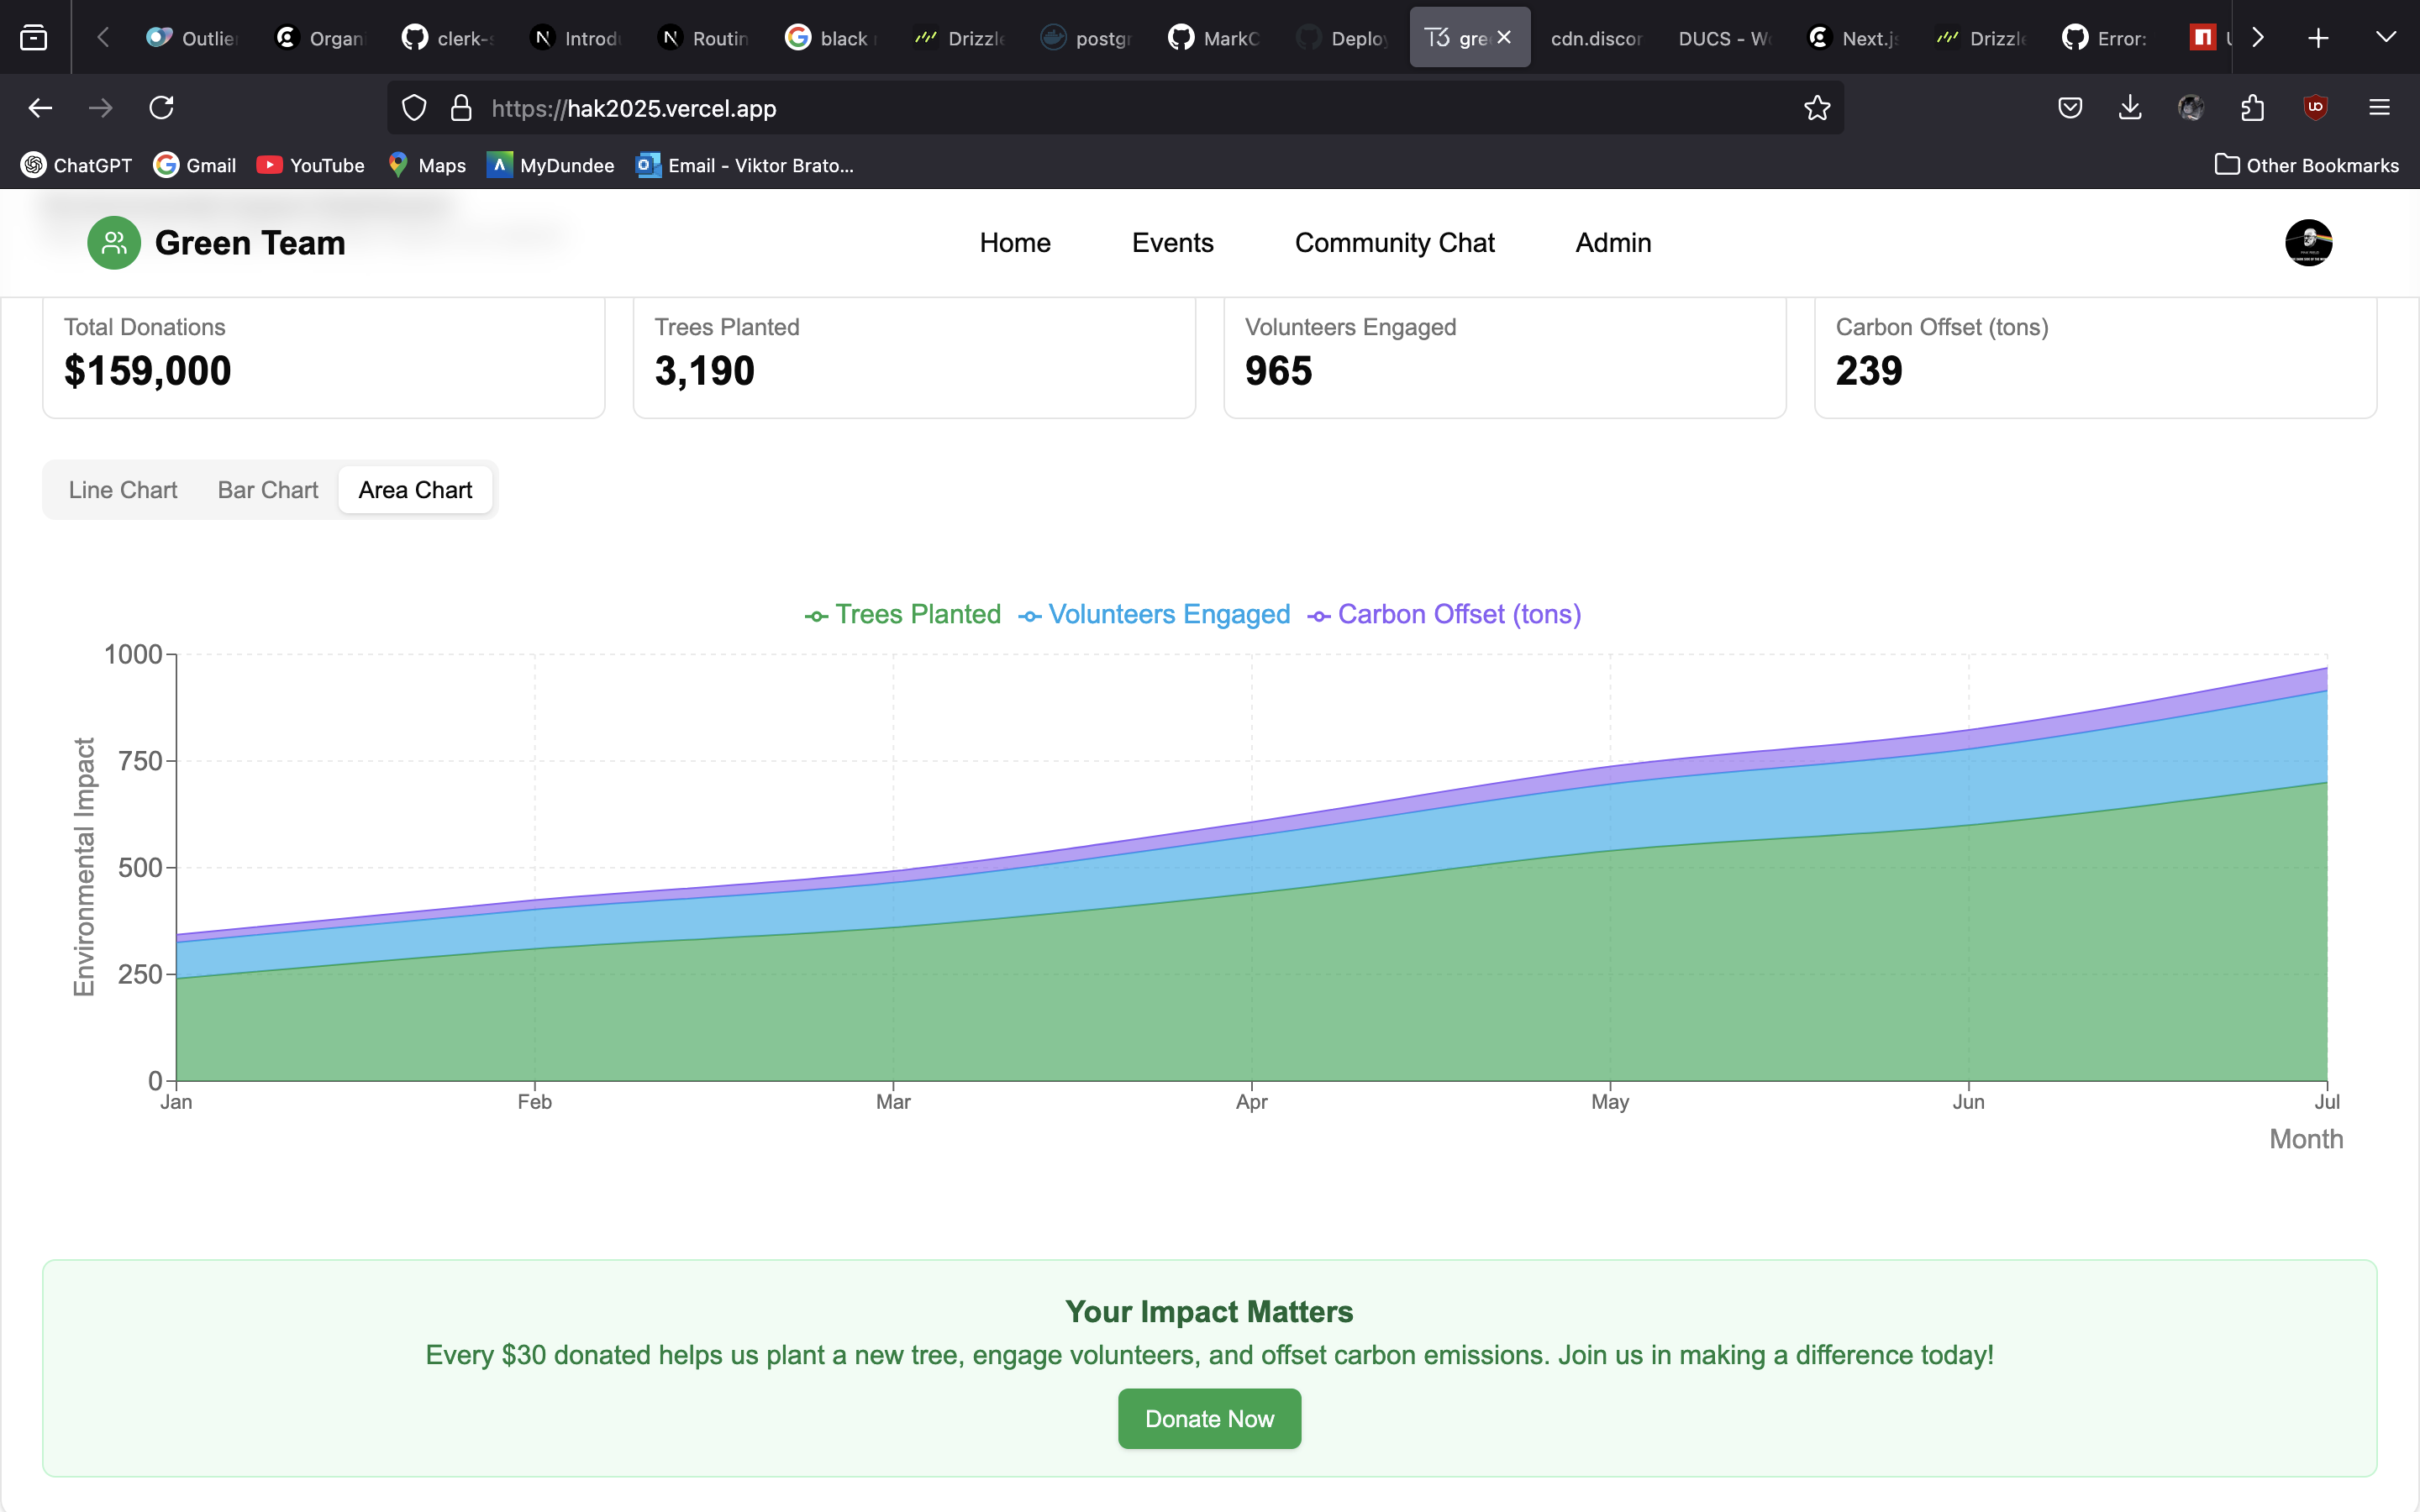Toggle Volunteers Engaged series in legend

pos(1155,614)
